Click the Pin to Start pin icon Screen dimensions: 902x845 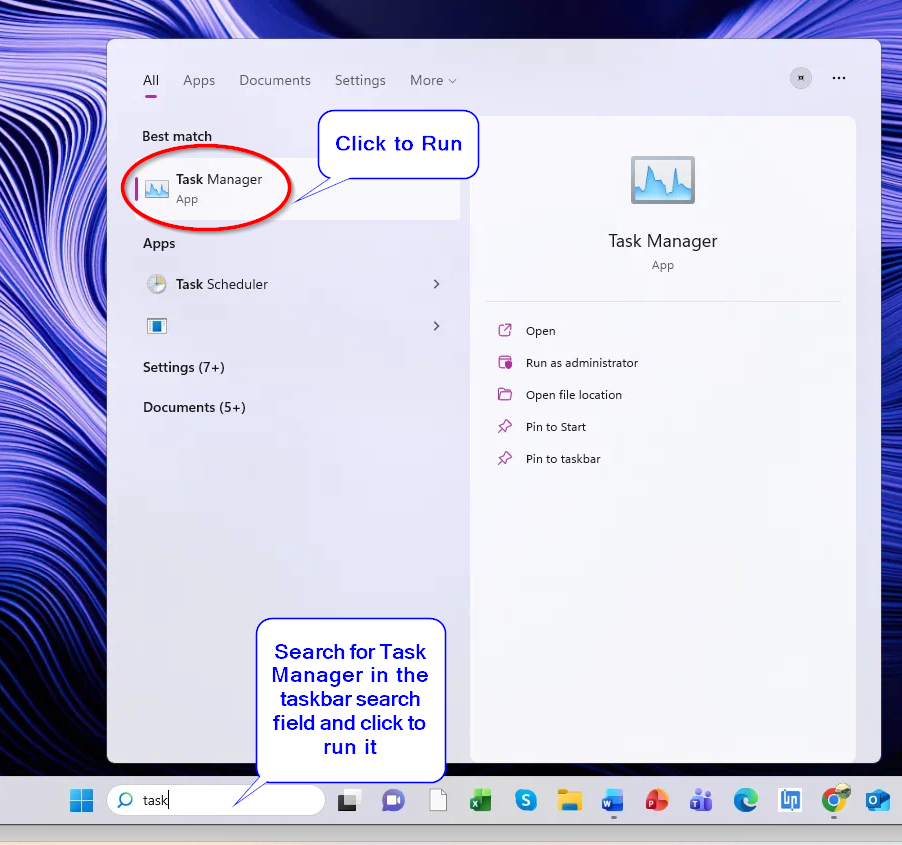[504, 426]
